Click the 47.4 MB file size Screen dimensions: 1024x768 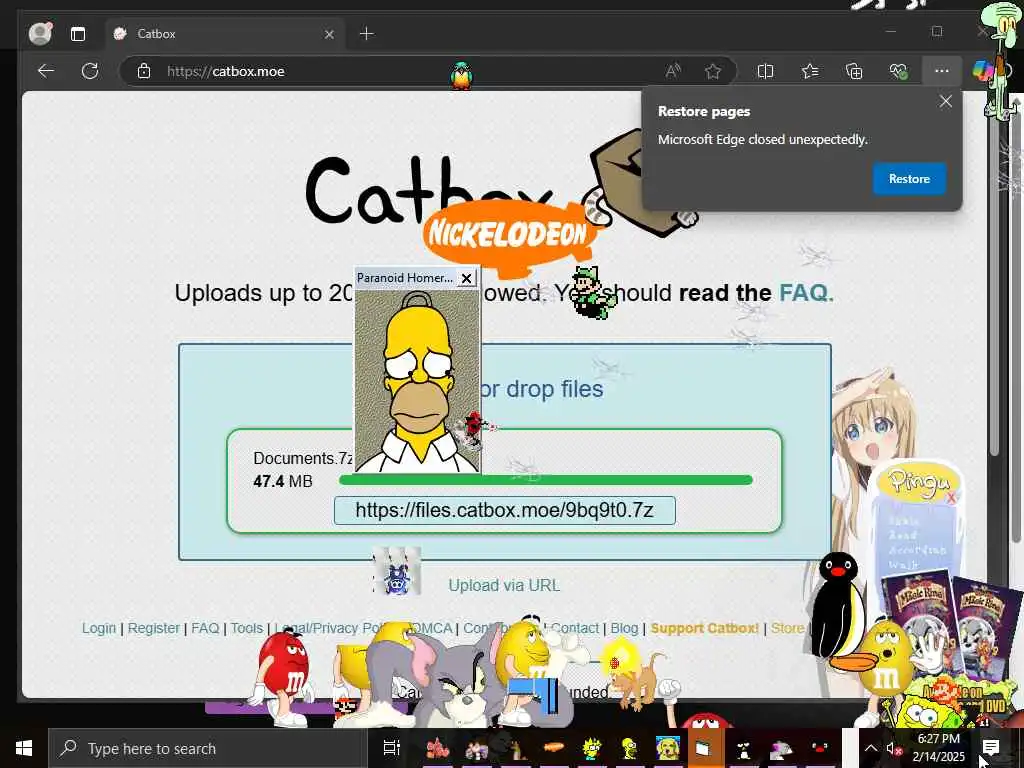coord(283,481)
